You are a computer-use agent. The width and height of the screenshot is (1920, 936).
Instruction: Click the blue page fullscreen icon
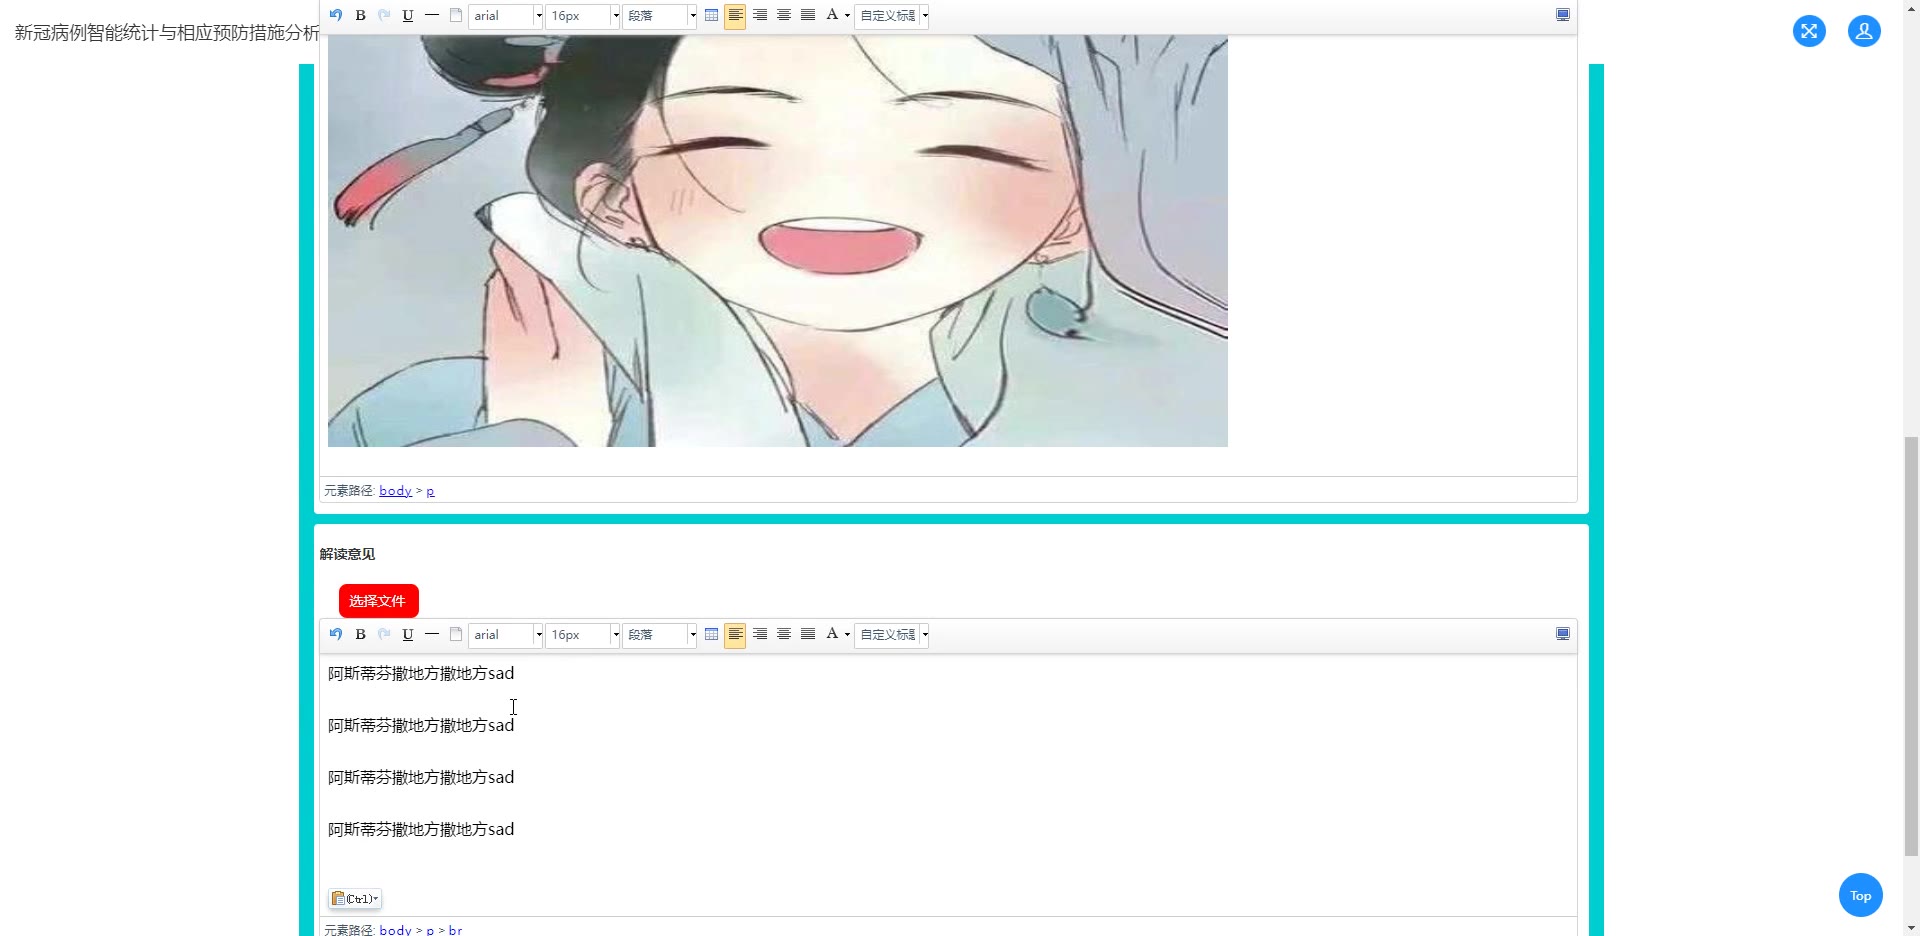tap(1809, 31)
